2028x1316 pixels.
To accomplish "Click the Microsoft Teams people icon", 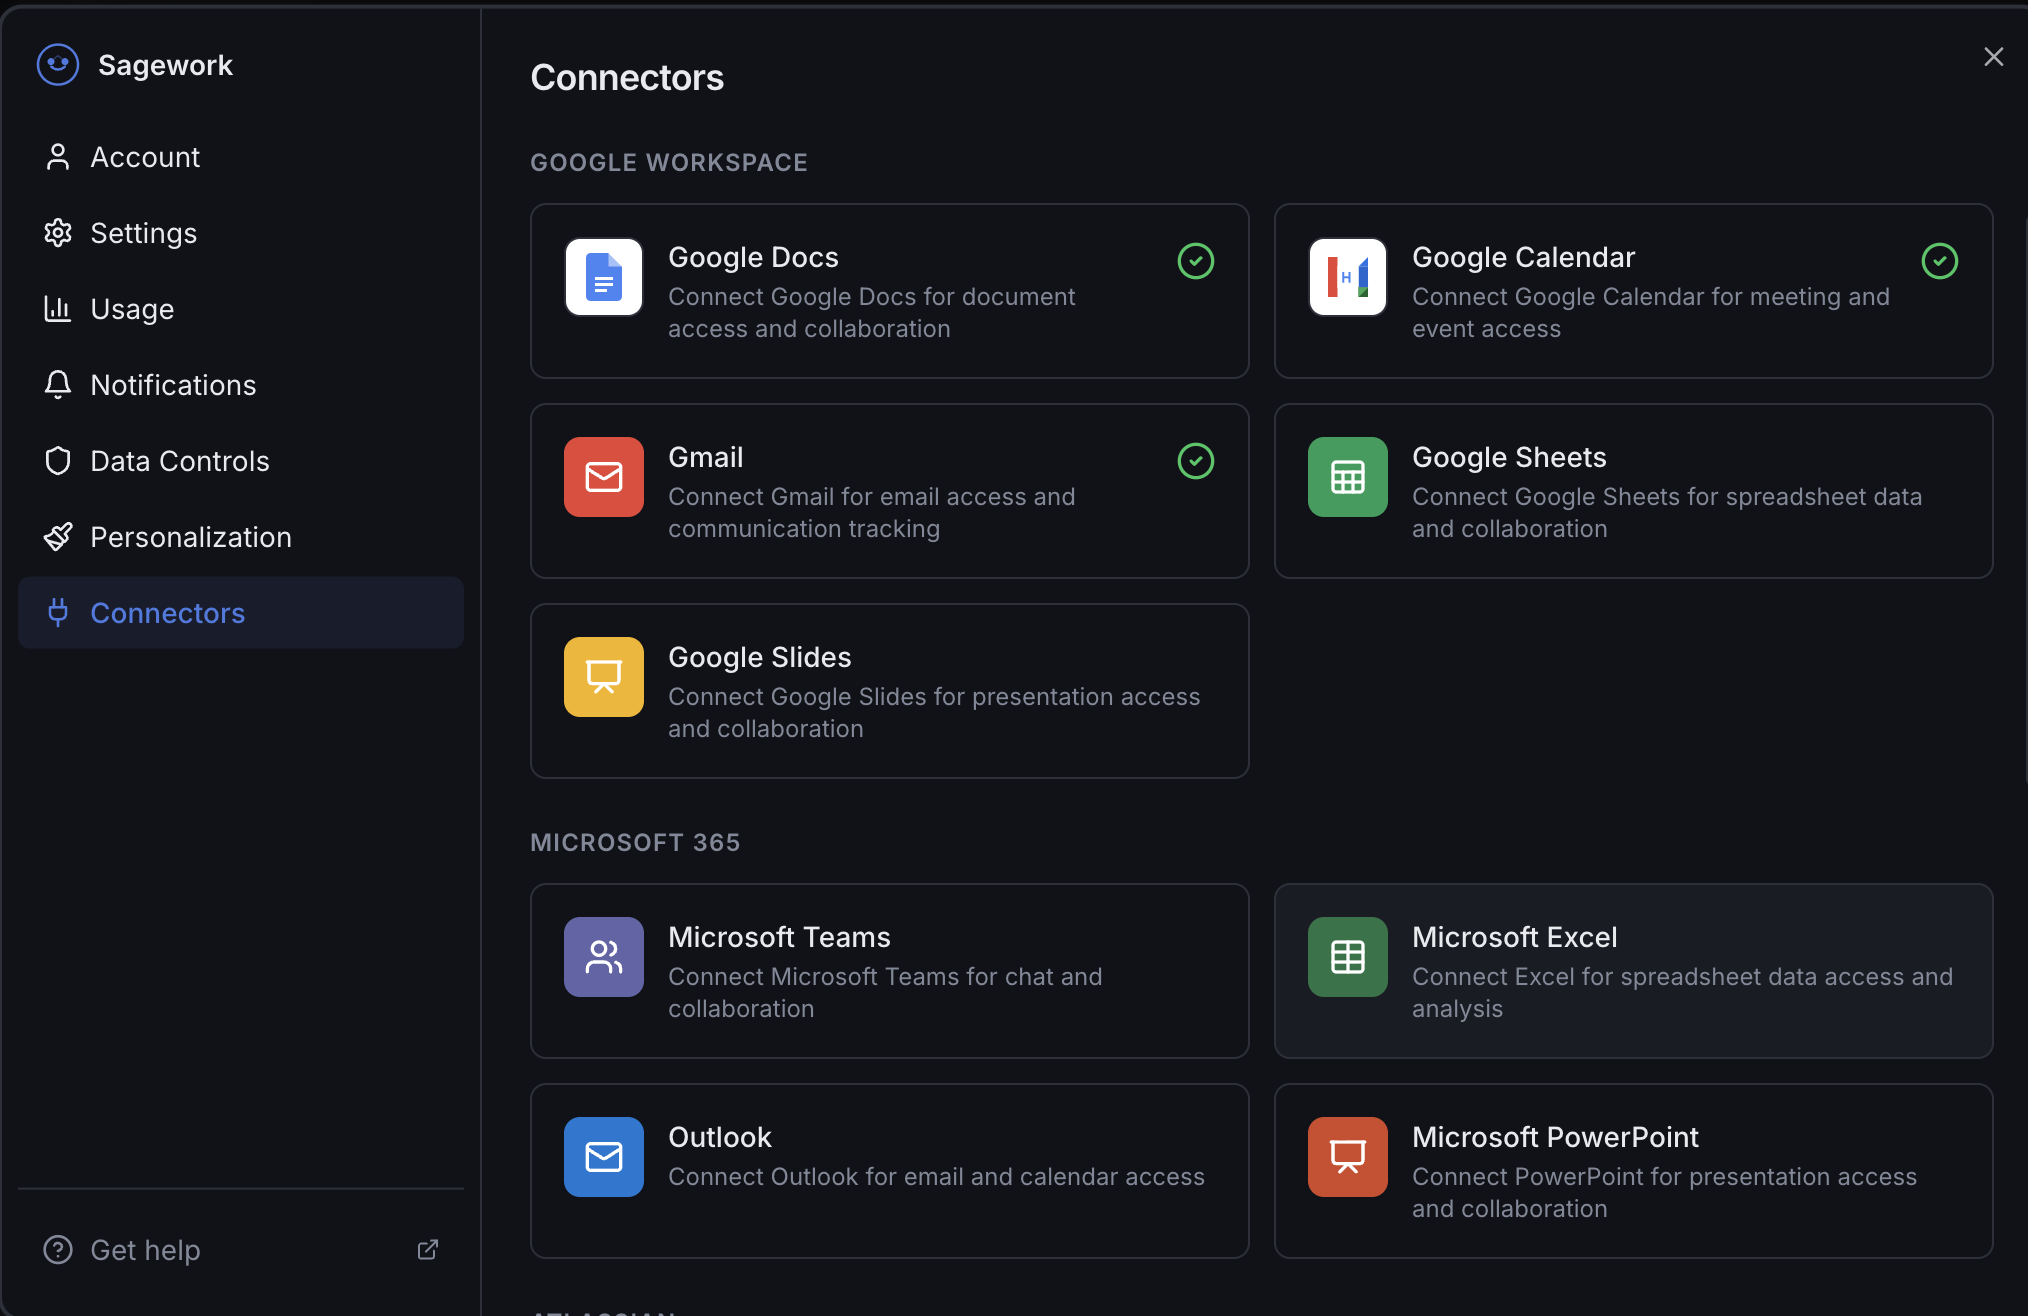I will point(603,957).
